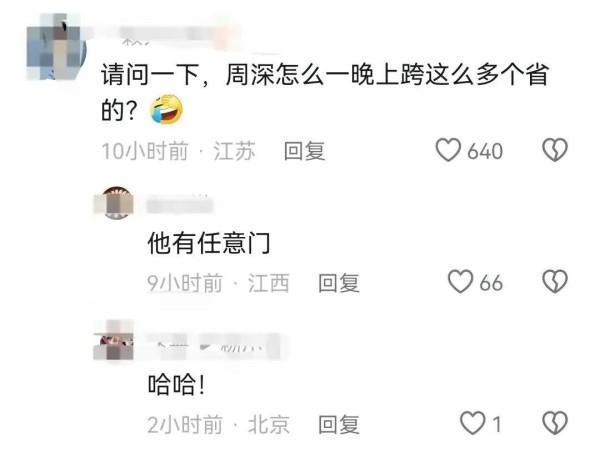
Task: Tap the '哈哈!' reply text
Action: (x=176, y=385)
